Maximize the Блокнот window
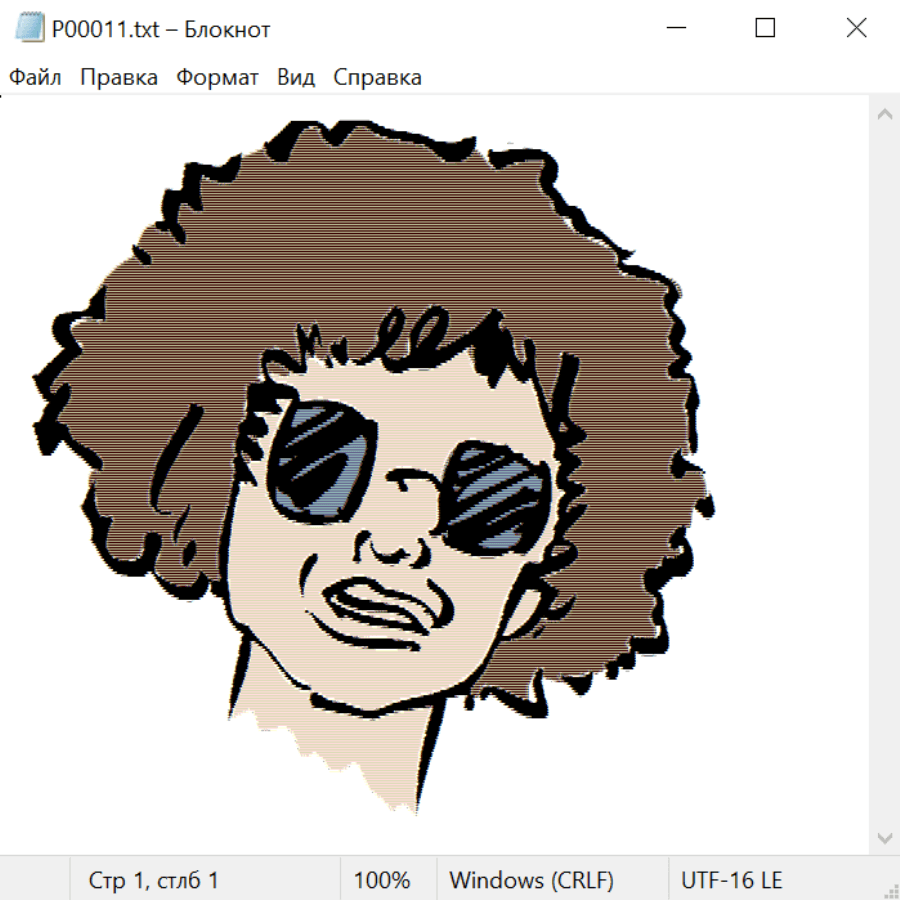This screenshot has height=900, width=900. click(765, 29)
